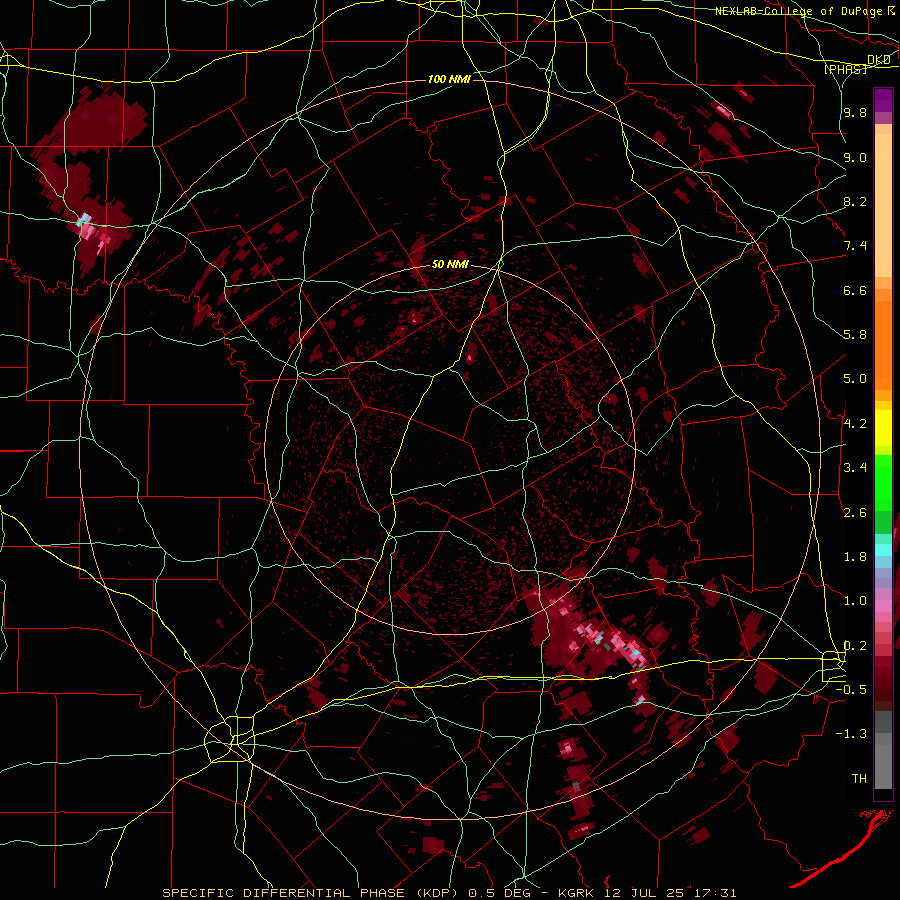
Task: Click the 5.0 scale value
Action: click(x=855, y=379)
